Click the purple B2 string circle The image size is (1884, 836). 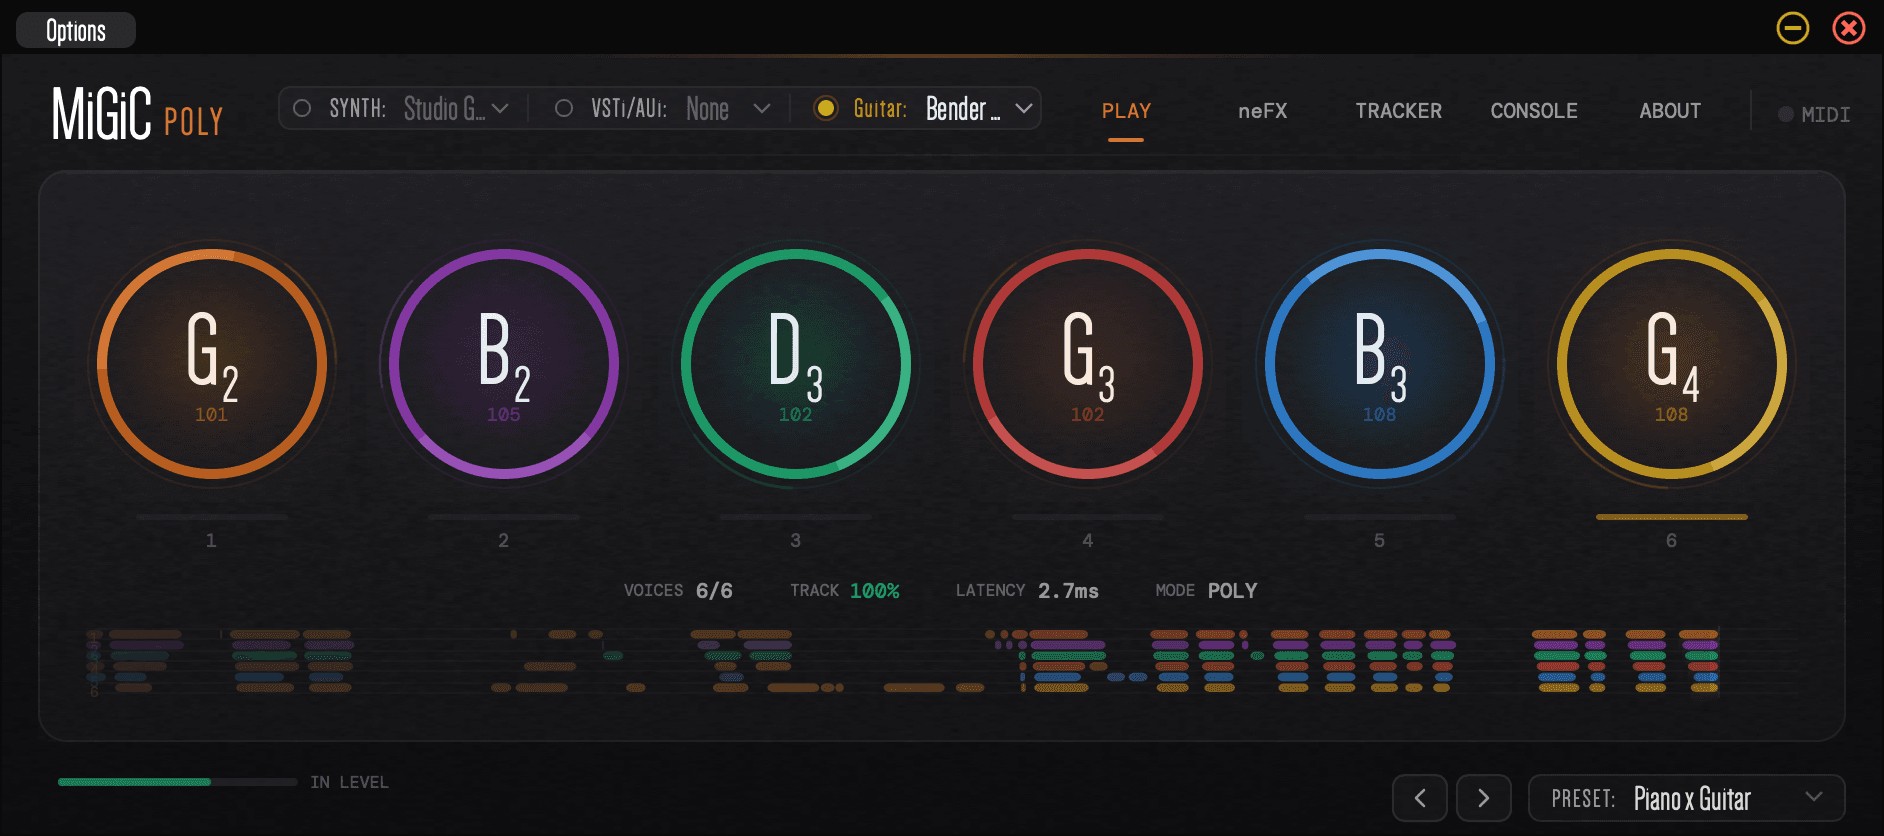click(504, 364)
